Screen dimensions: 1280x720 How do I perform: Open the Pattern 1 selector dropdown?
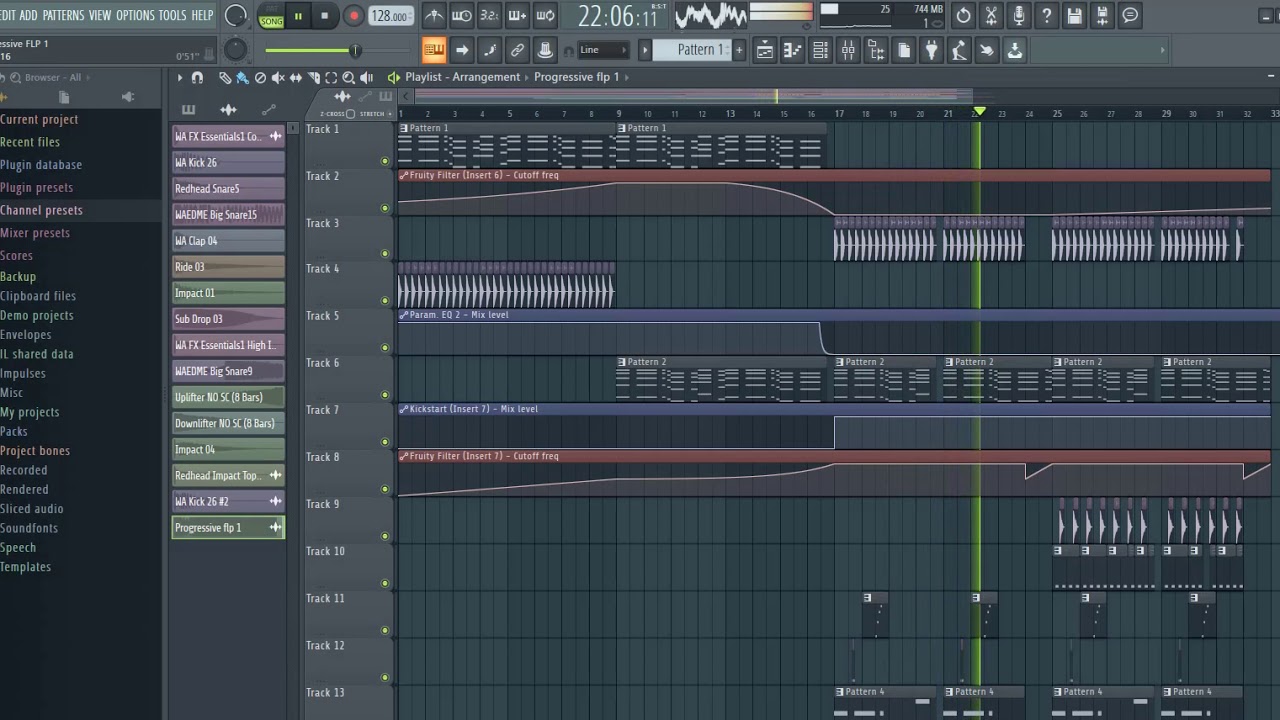pyautogui.click(x=694, y=50)
